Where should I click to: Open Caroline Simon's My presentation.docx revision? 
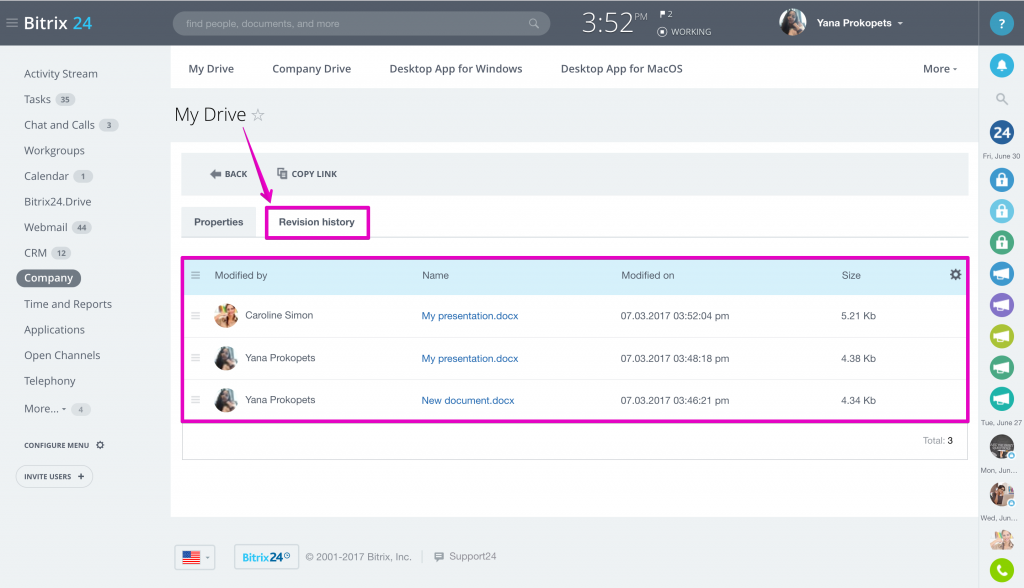coord(470,316)
